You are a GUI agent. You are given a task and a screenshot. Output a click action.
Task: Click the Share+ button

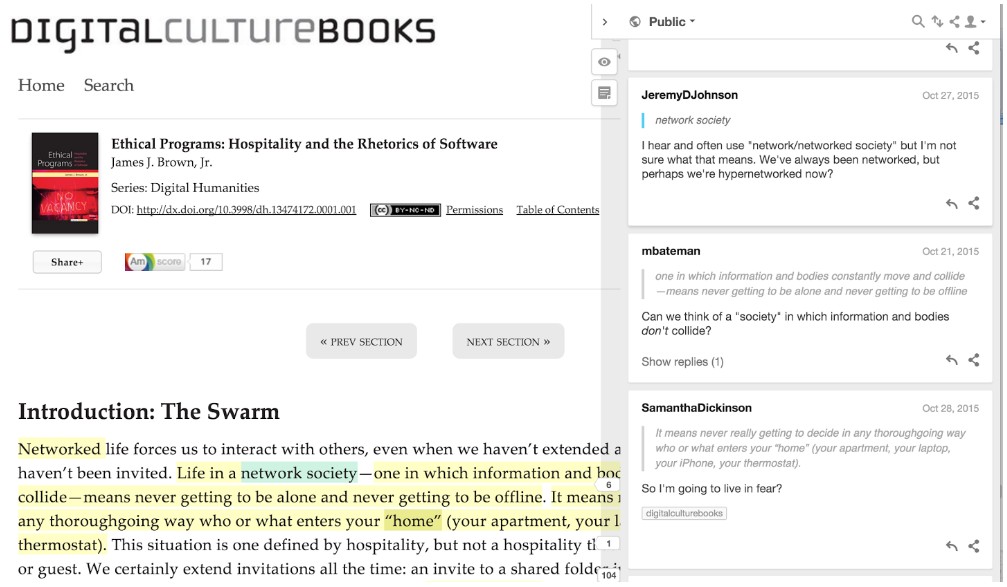click(67, 262)
